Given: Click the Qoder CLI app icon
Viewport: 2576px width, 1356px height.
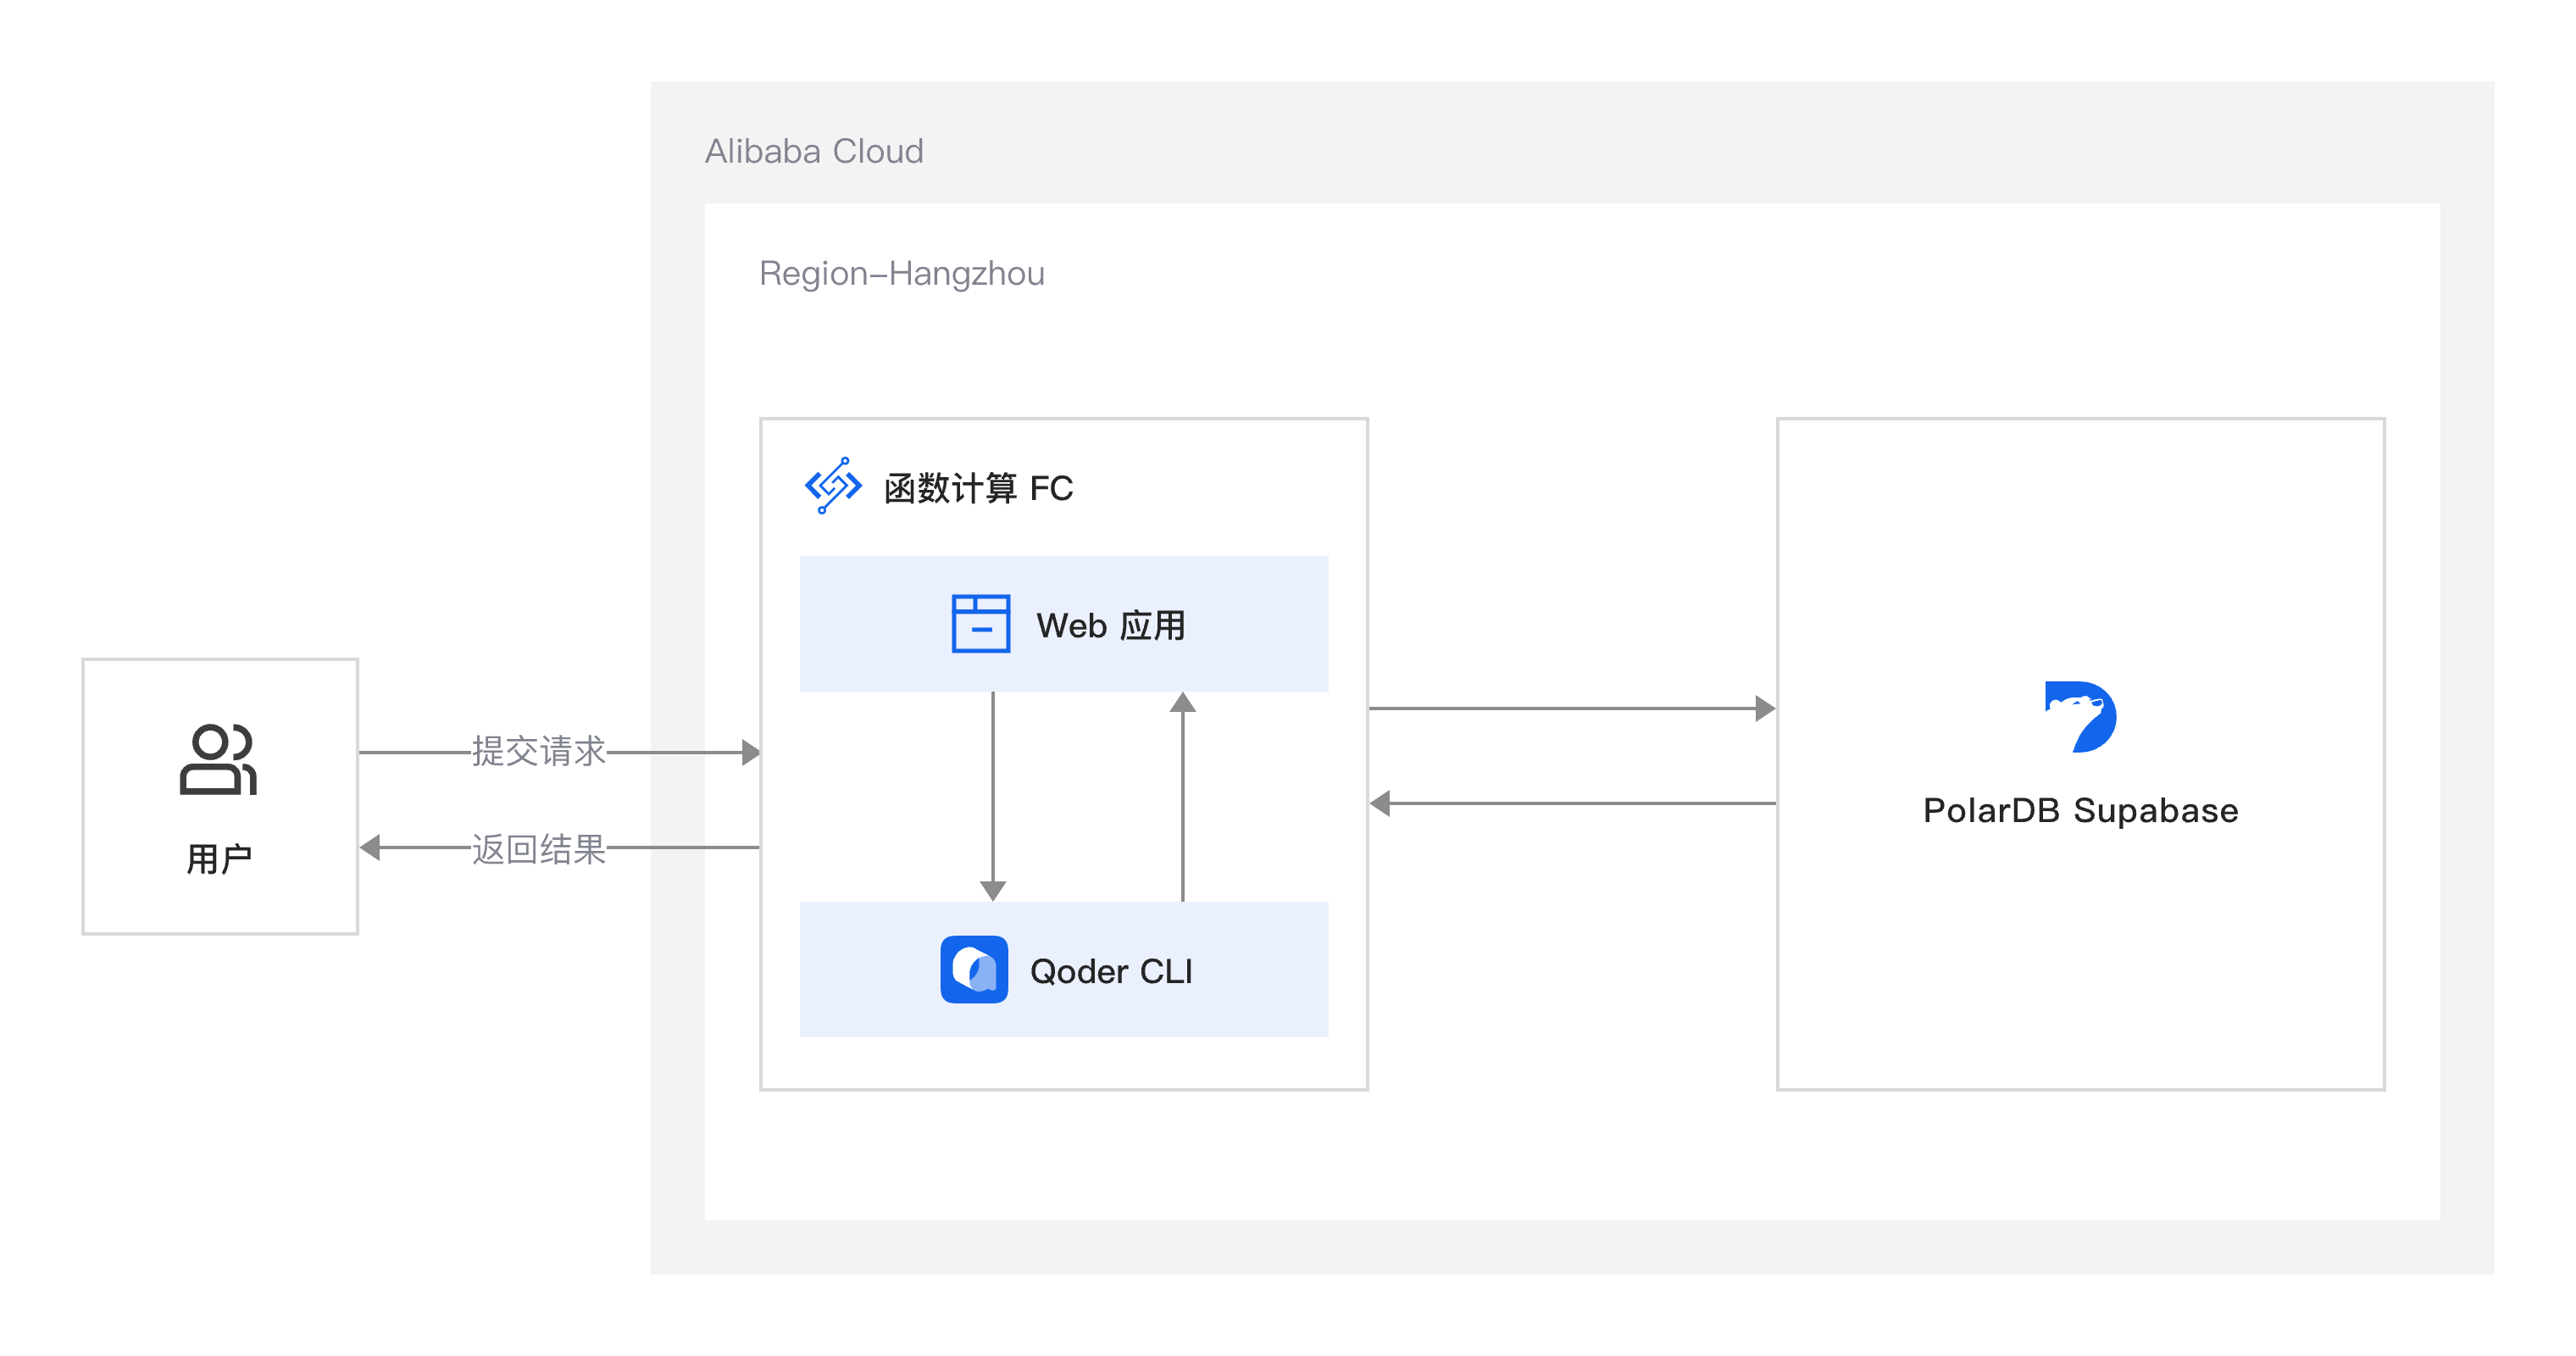Looking at the screenshot, I should click(x=974, y=969).
